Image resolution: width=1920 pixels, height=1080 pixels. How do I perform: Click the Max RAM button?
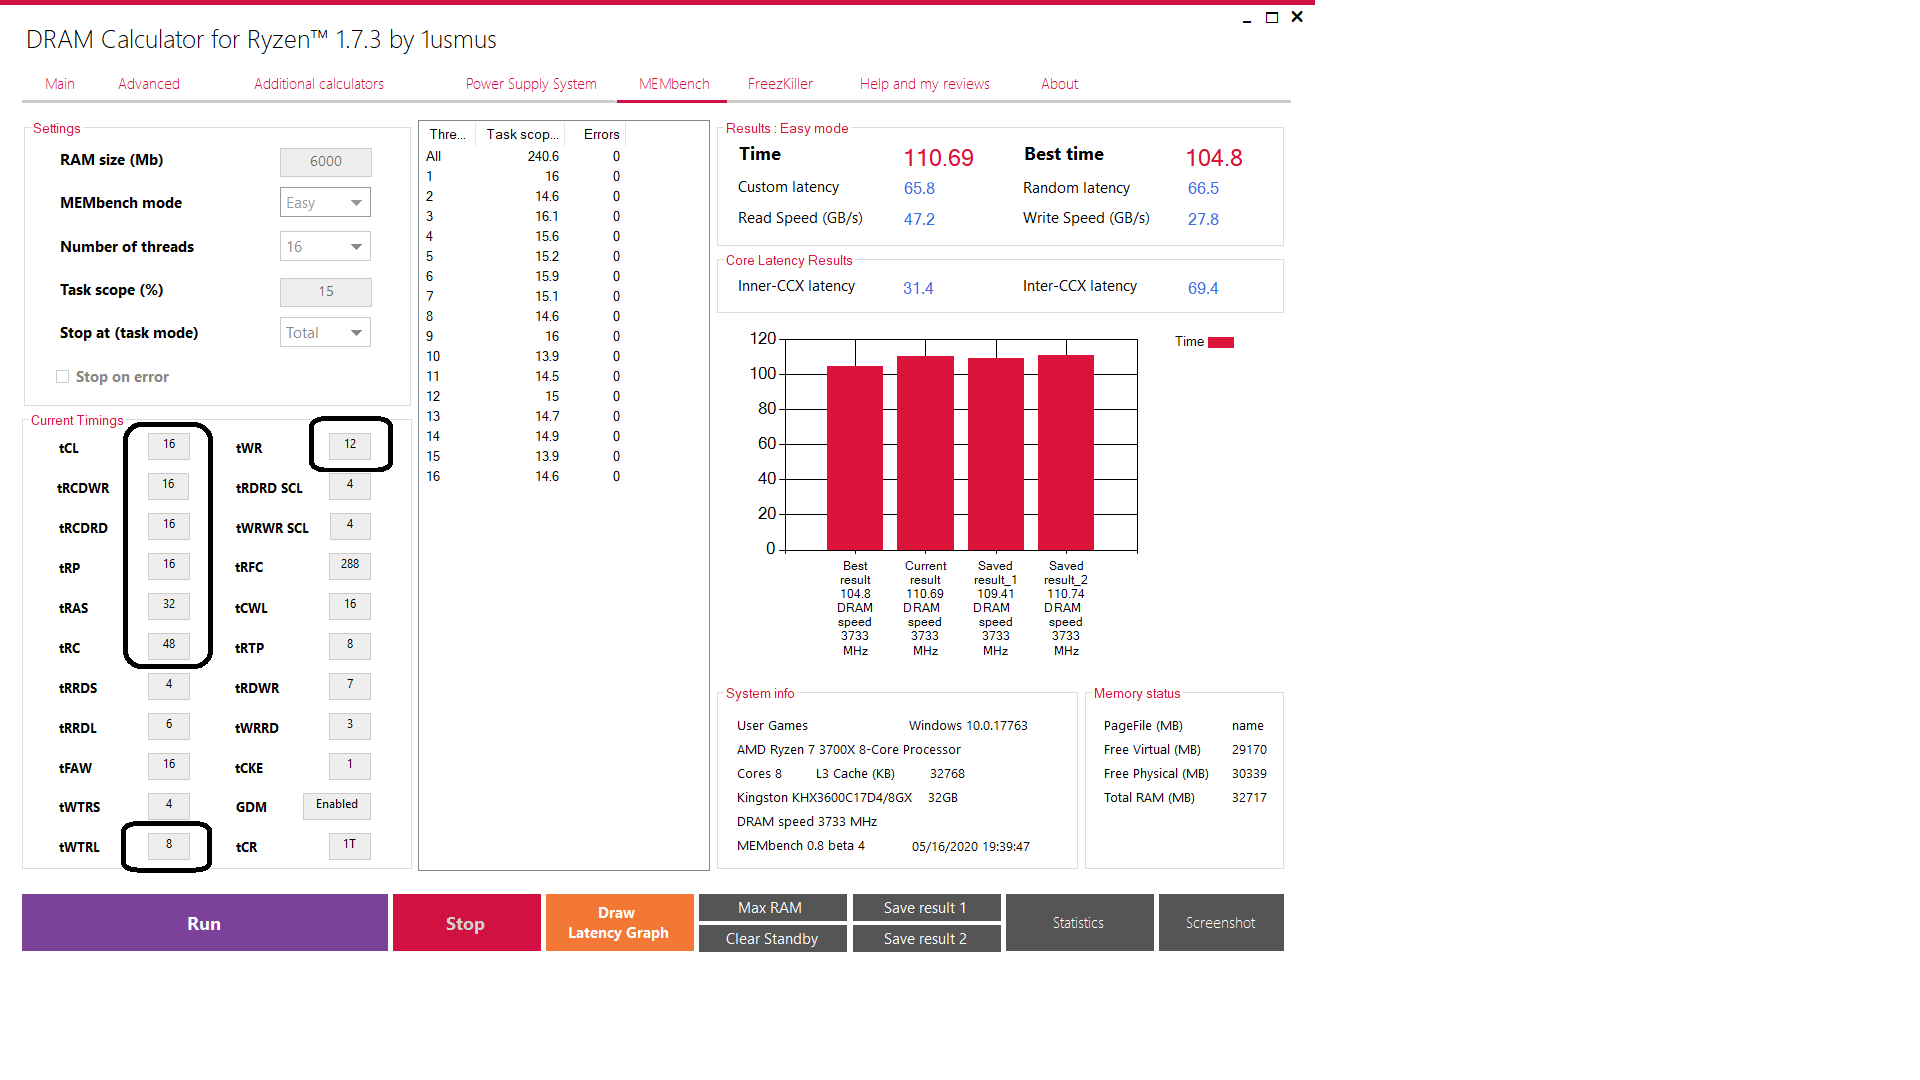point(772,908)
